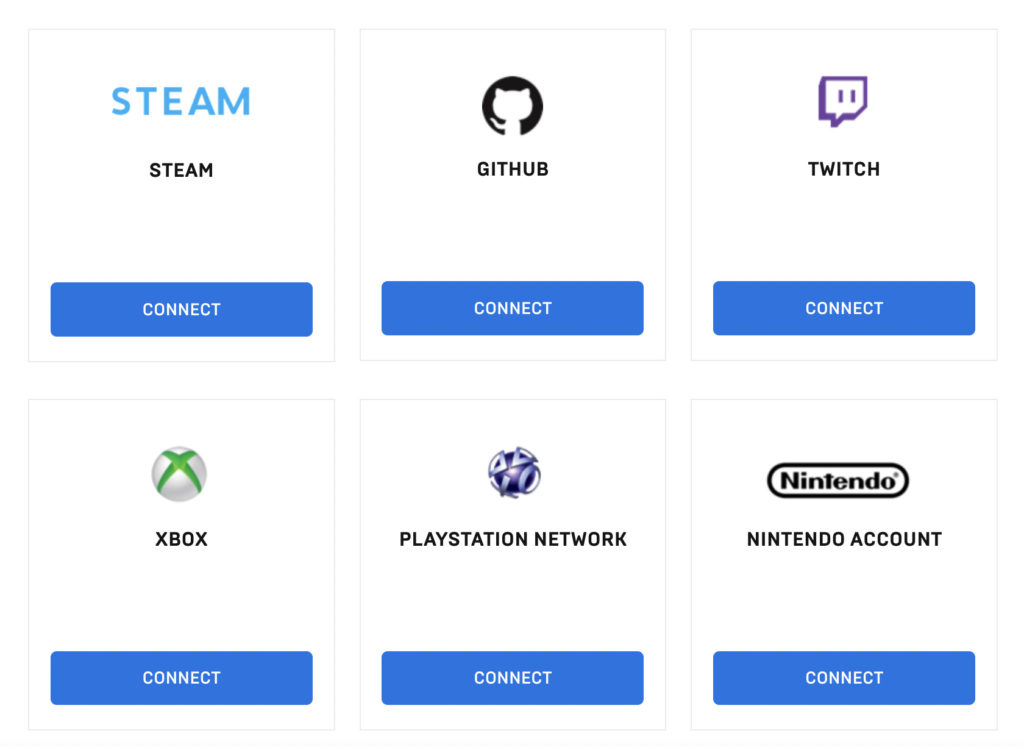Connect your Xbox account

click(x=181, y=678)
